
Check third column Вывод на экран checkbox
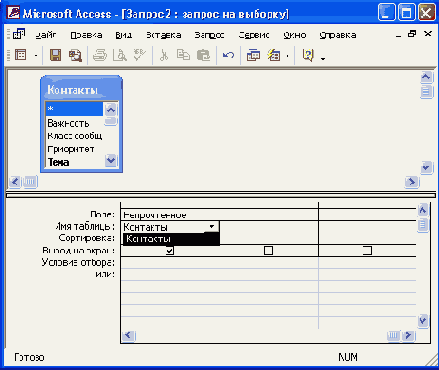(x=367, y=250)
